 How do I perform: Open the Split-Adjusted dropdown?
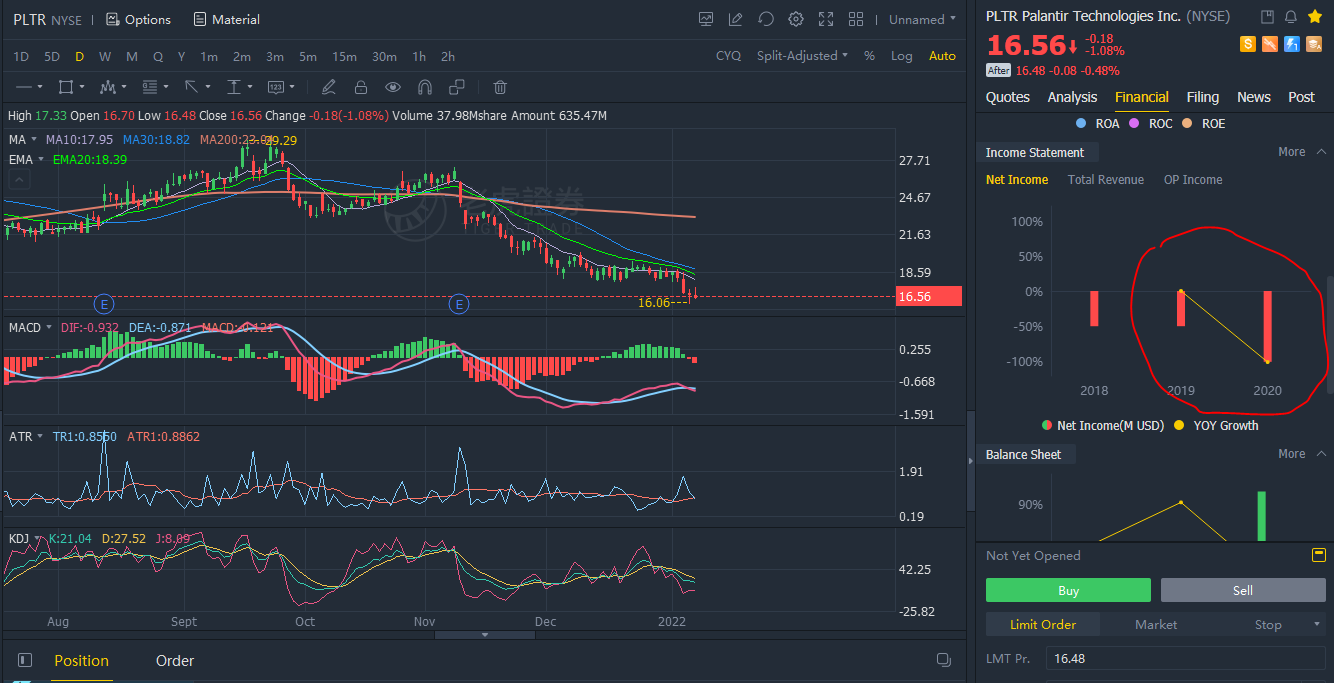click(802, 56)
